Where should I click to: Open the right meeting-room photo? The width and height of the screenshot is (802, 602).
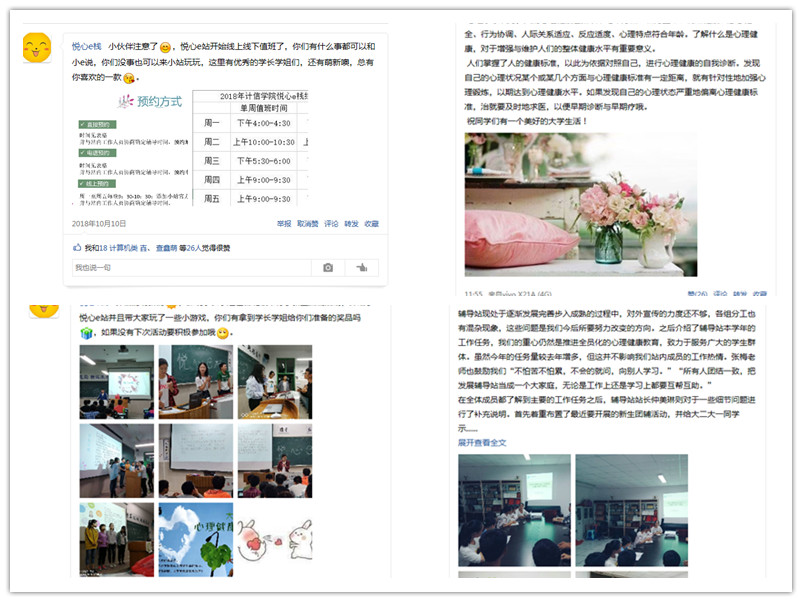click(x=632, y=510)
